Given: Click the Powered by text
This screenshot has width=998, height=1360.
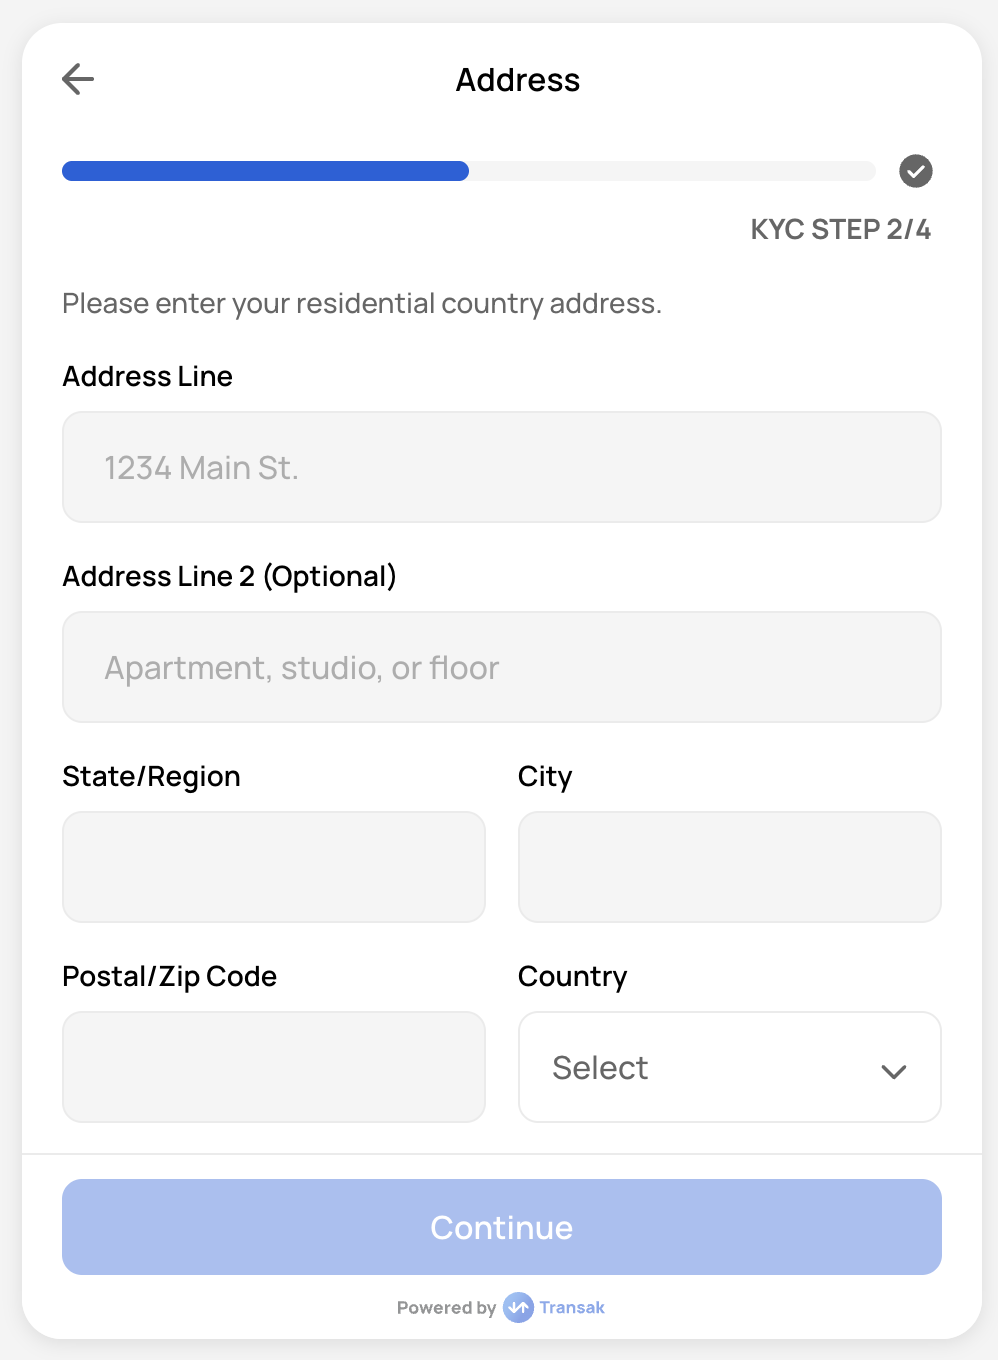Looking at the screenshot, I should pyautogui.click(x=446, y=1307).
